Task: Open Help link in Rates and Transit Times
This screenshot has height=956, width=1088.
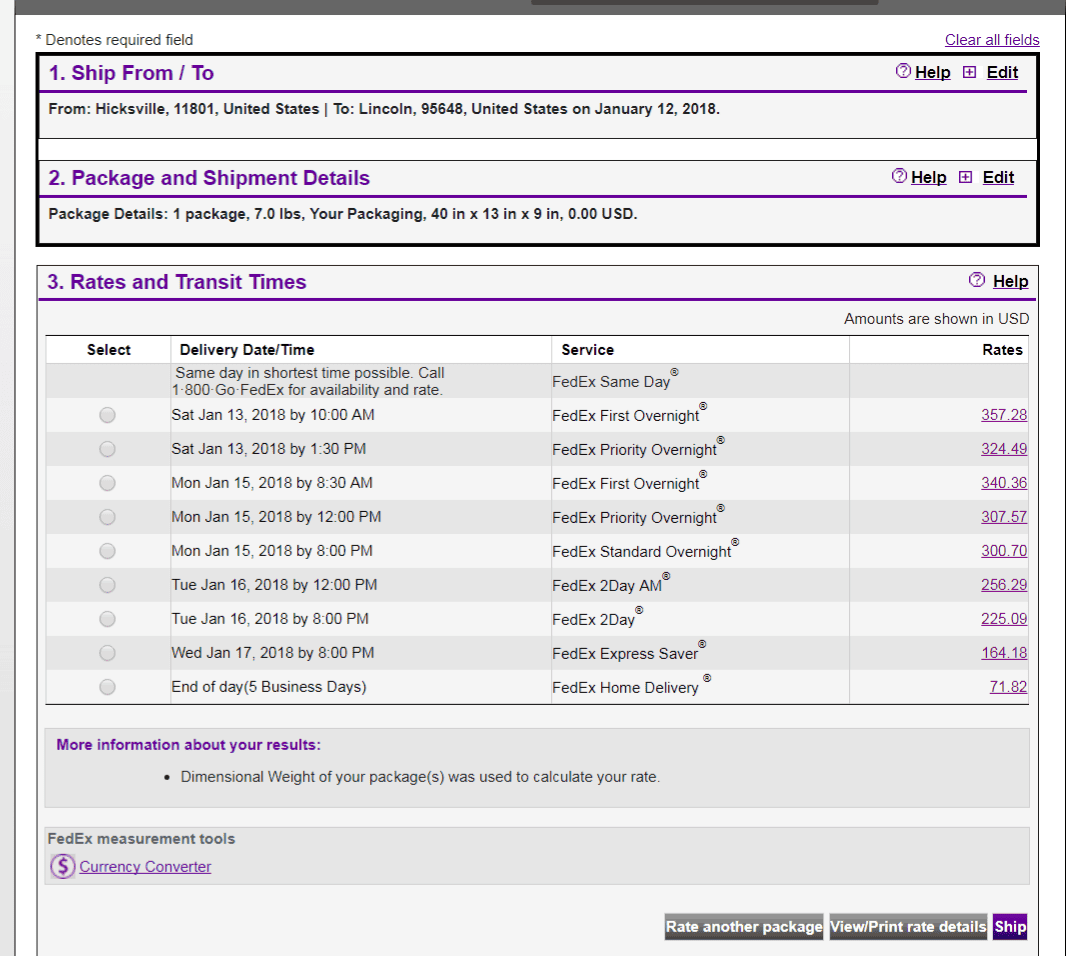Action: point(1010,281)
